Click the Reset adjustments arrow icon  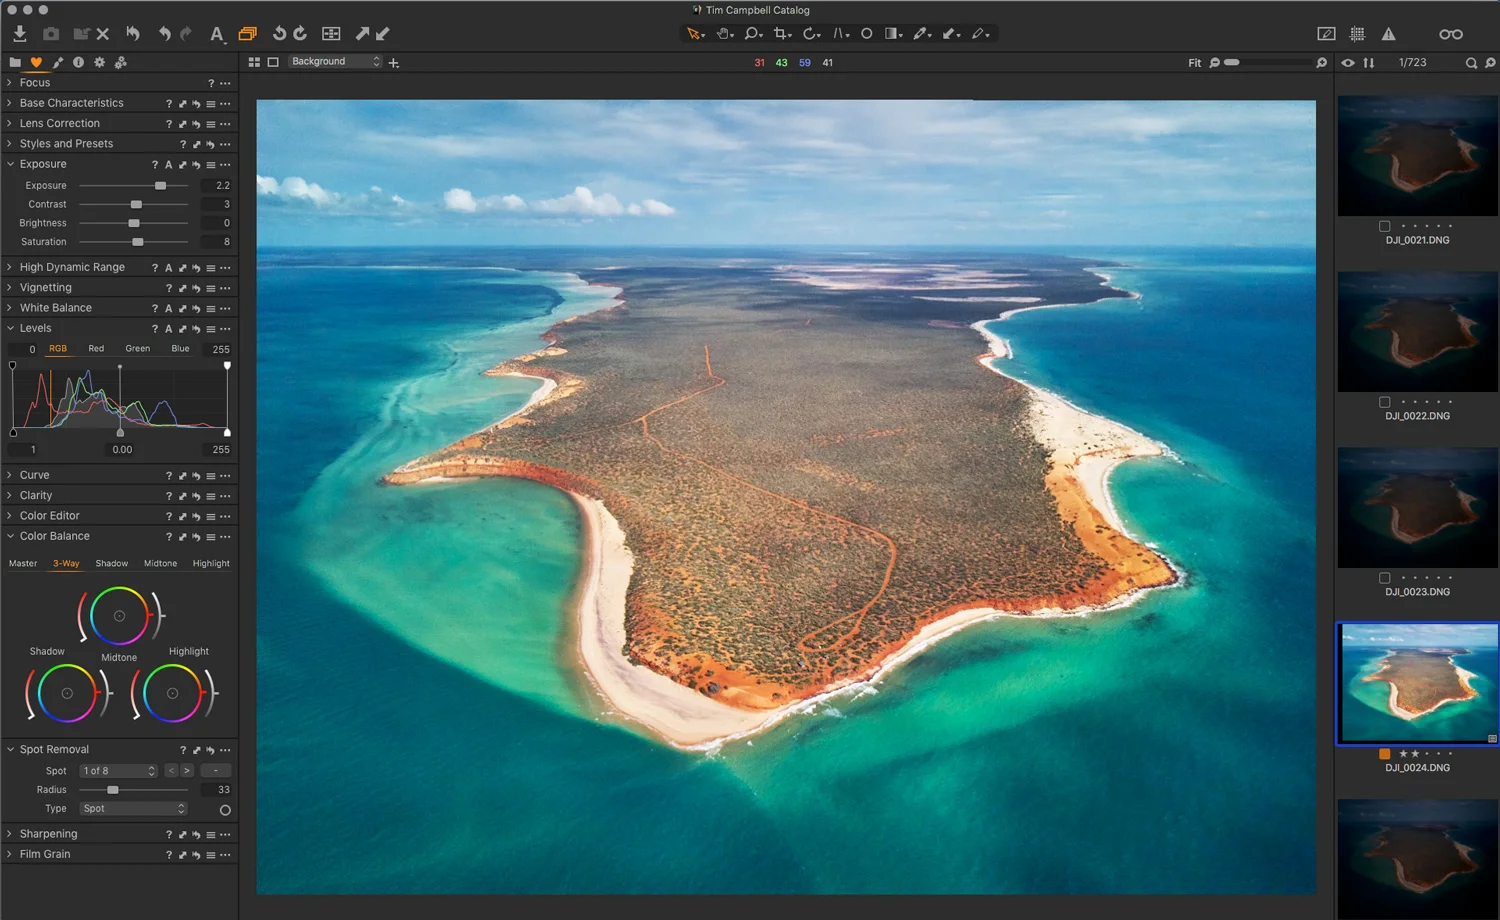[x=132, y=33]
